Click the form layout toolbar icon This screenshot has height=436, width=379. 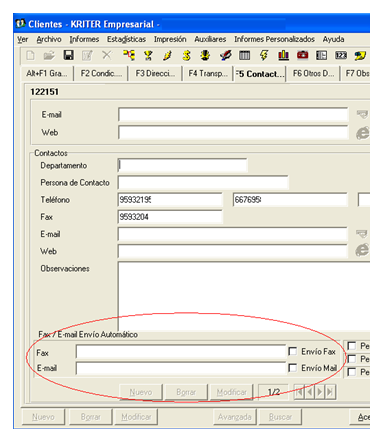(x=321, y=55)
